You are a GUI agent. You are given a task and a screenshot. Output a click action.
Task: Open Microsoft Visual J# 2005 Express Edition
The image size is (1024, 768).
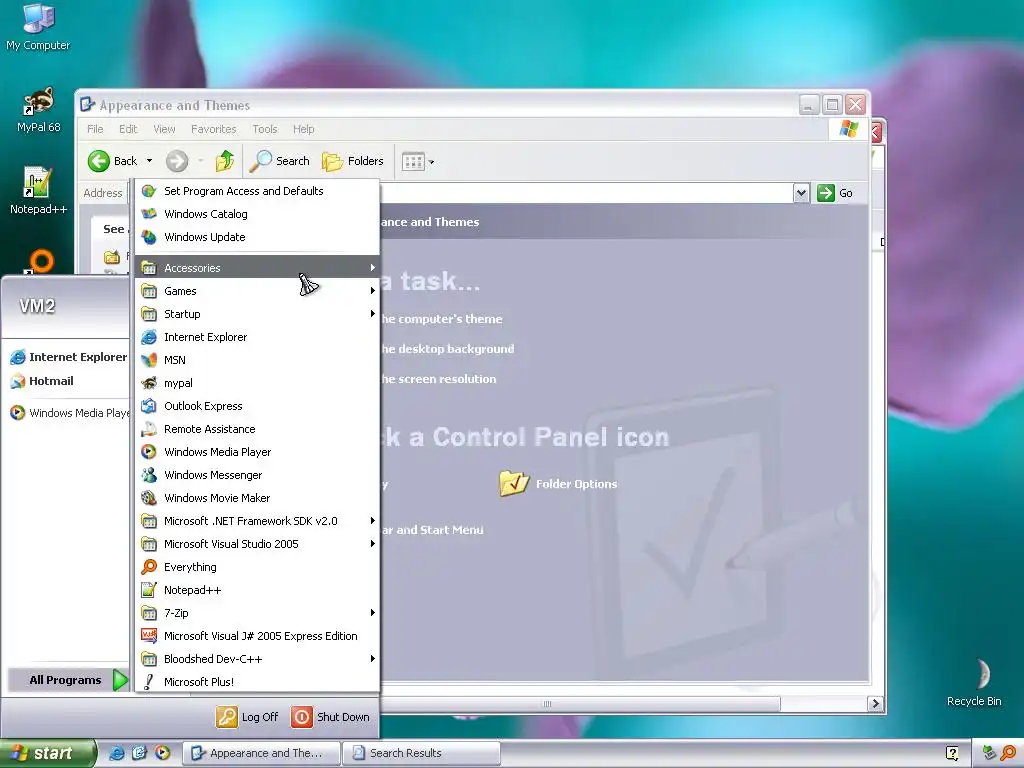[257, 636]
